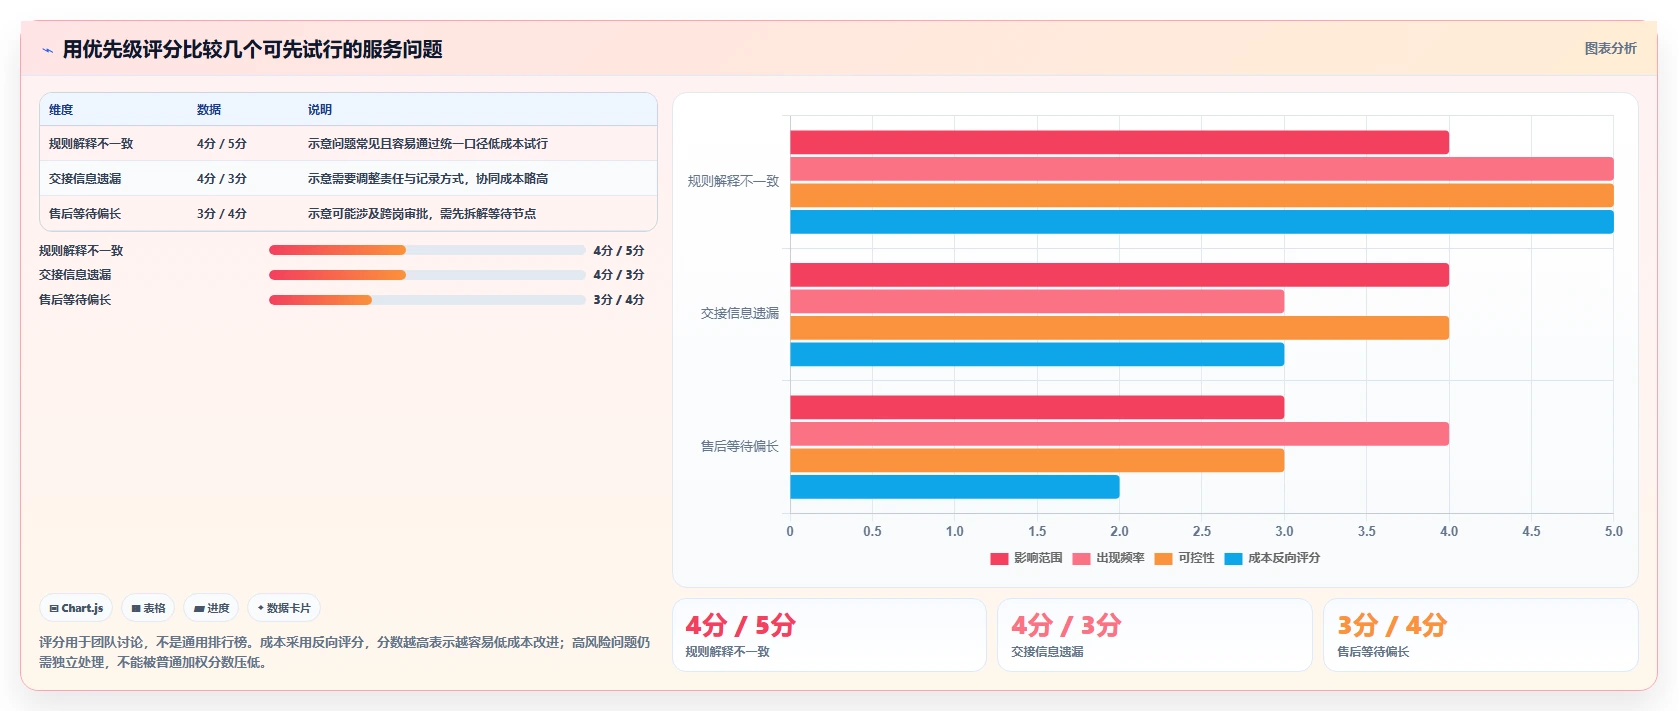
Task: Click the orange 可控性 bar for 交接信息遗漏
Action: point(1119,328)
